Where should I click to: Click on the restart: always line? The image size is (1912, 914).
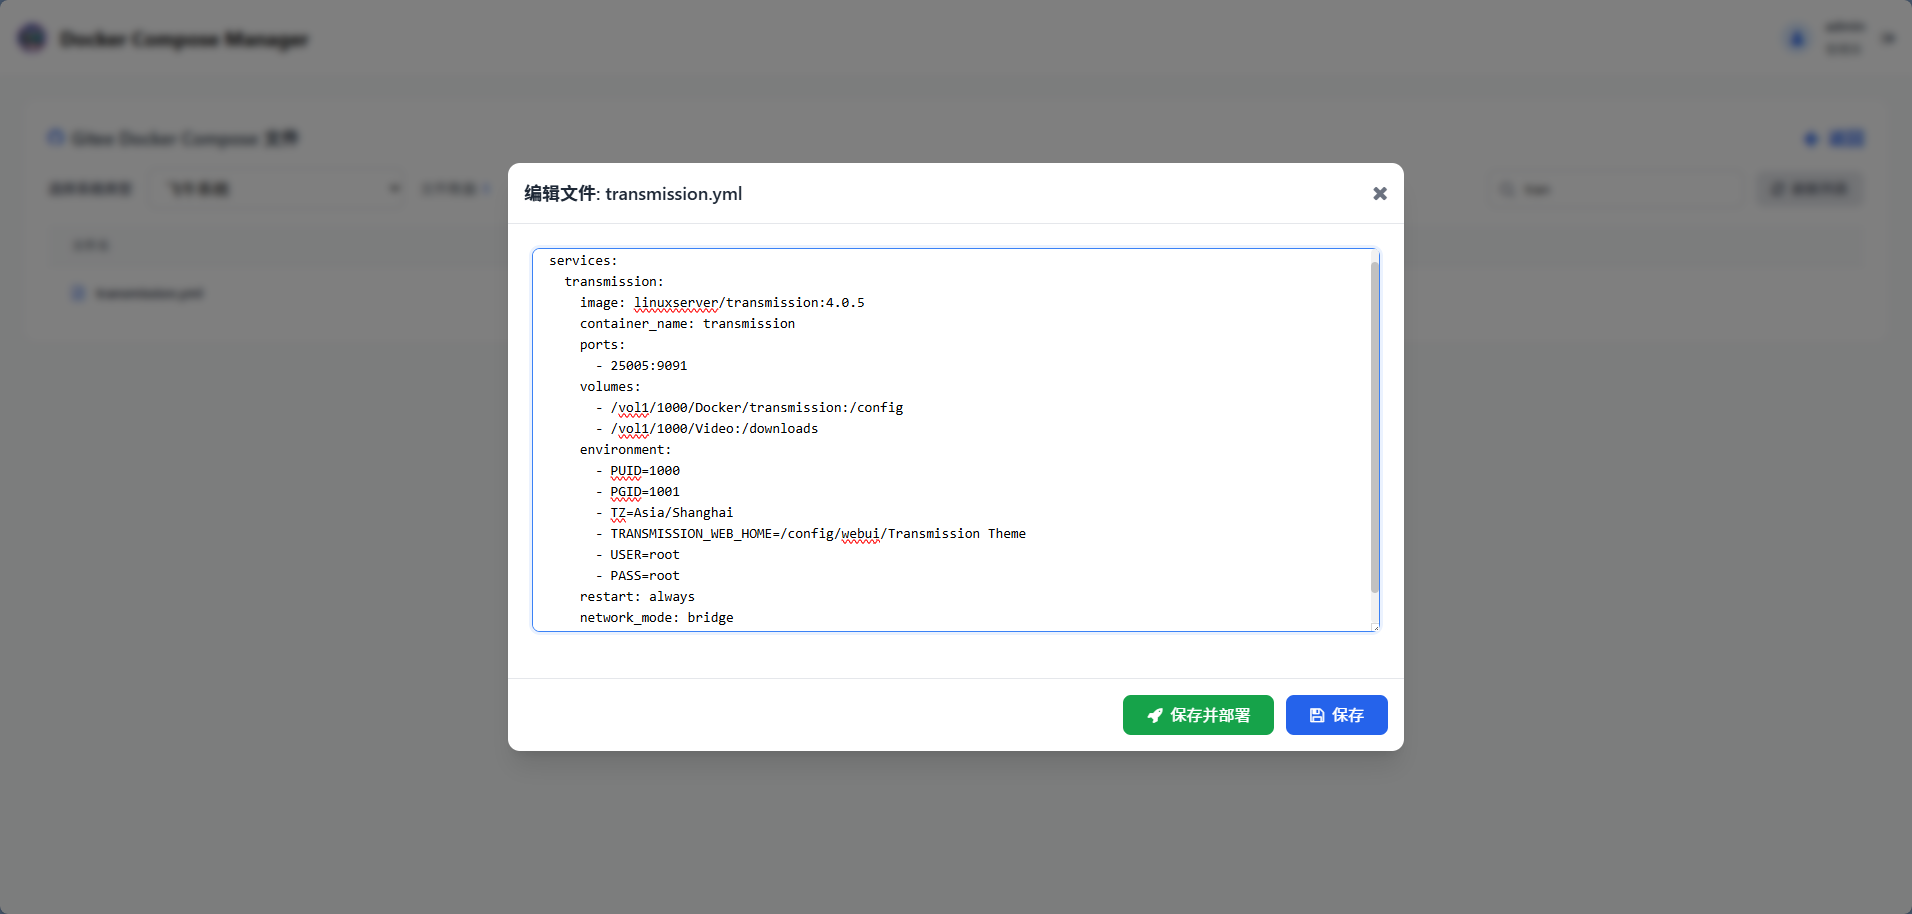[637, 597]
